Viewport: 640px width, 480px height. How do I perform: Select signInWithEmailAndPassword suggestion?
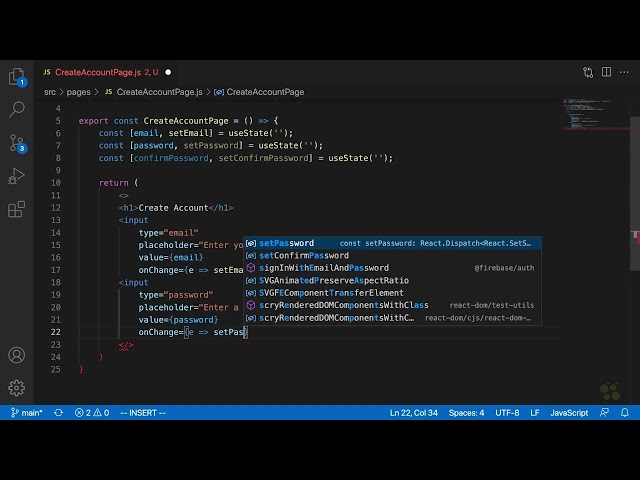(x=393, y=268)
